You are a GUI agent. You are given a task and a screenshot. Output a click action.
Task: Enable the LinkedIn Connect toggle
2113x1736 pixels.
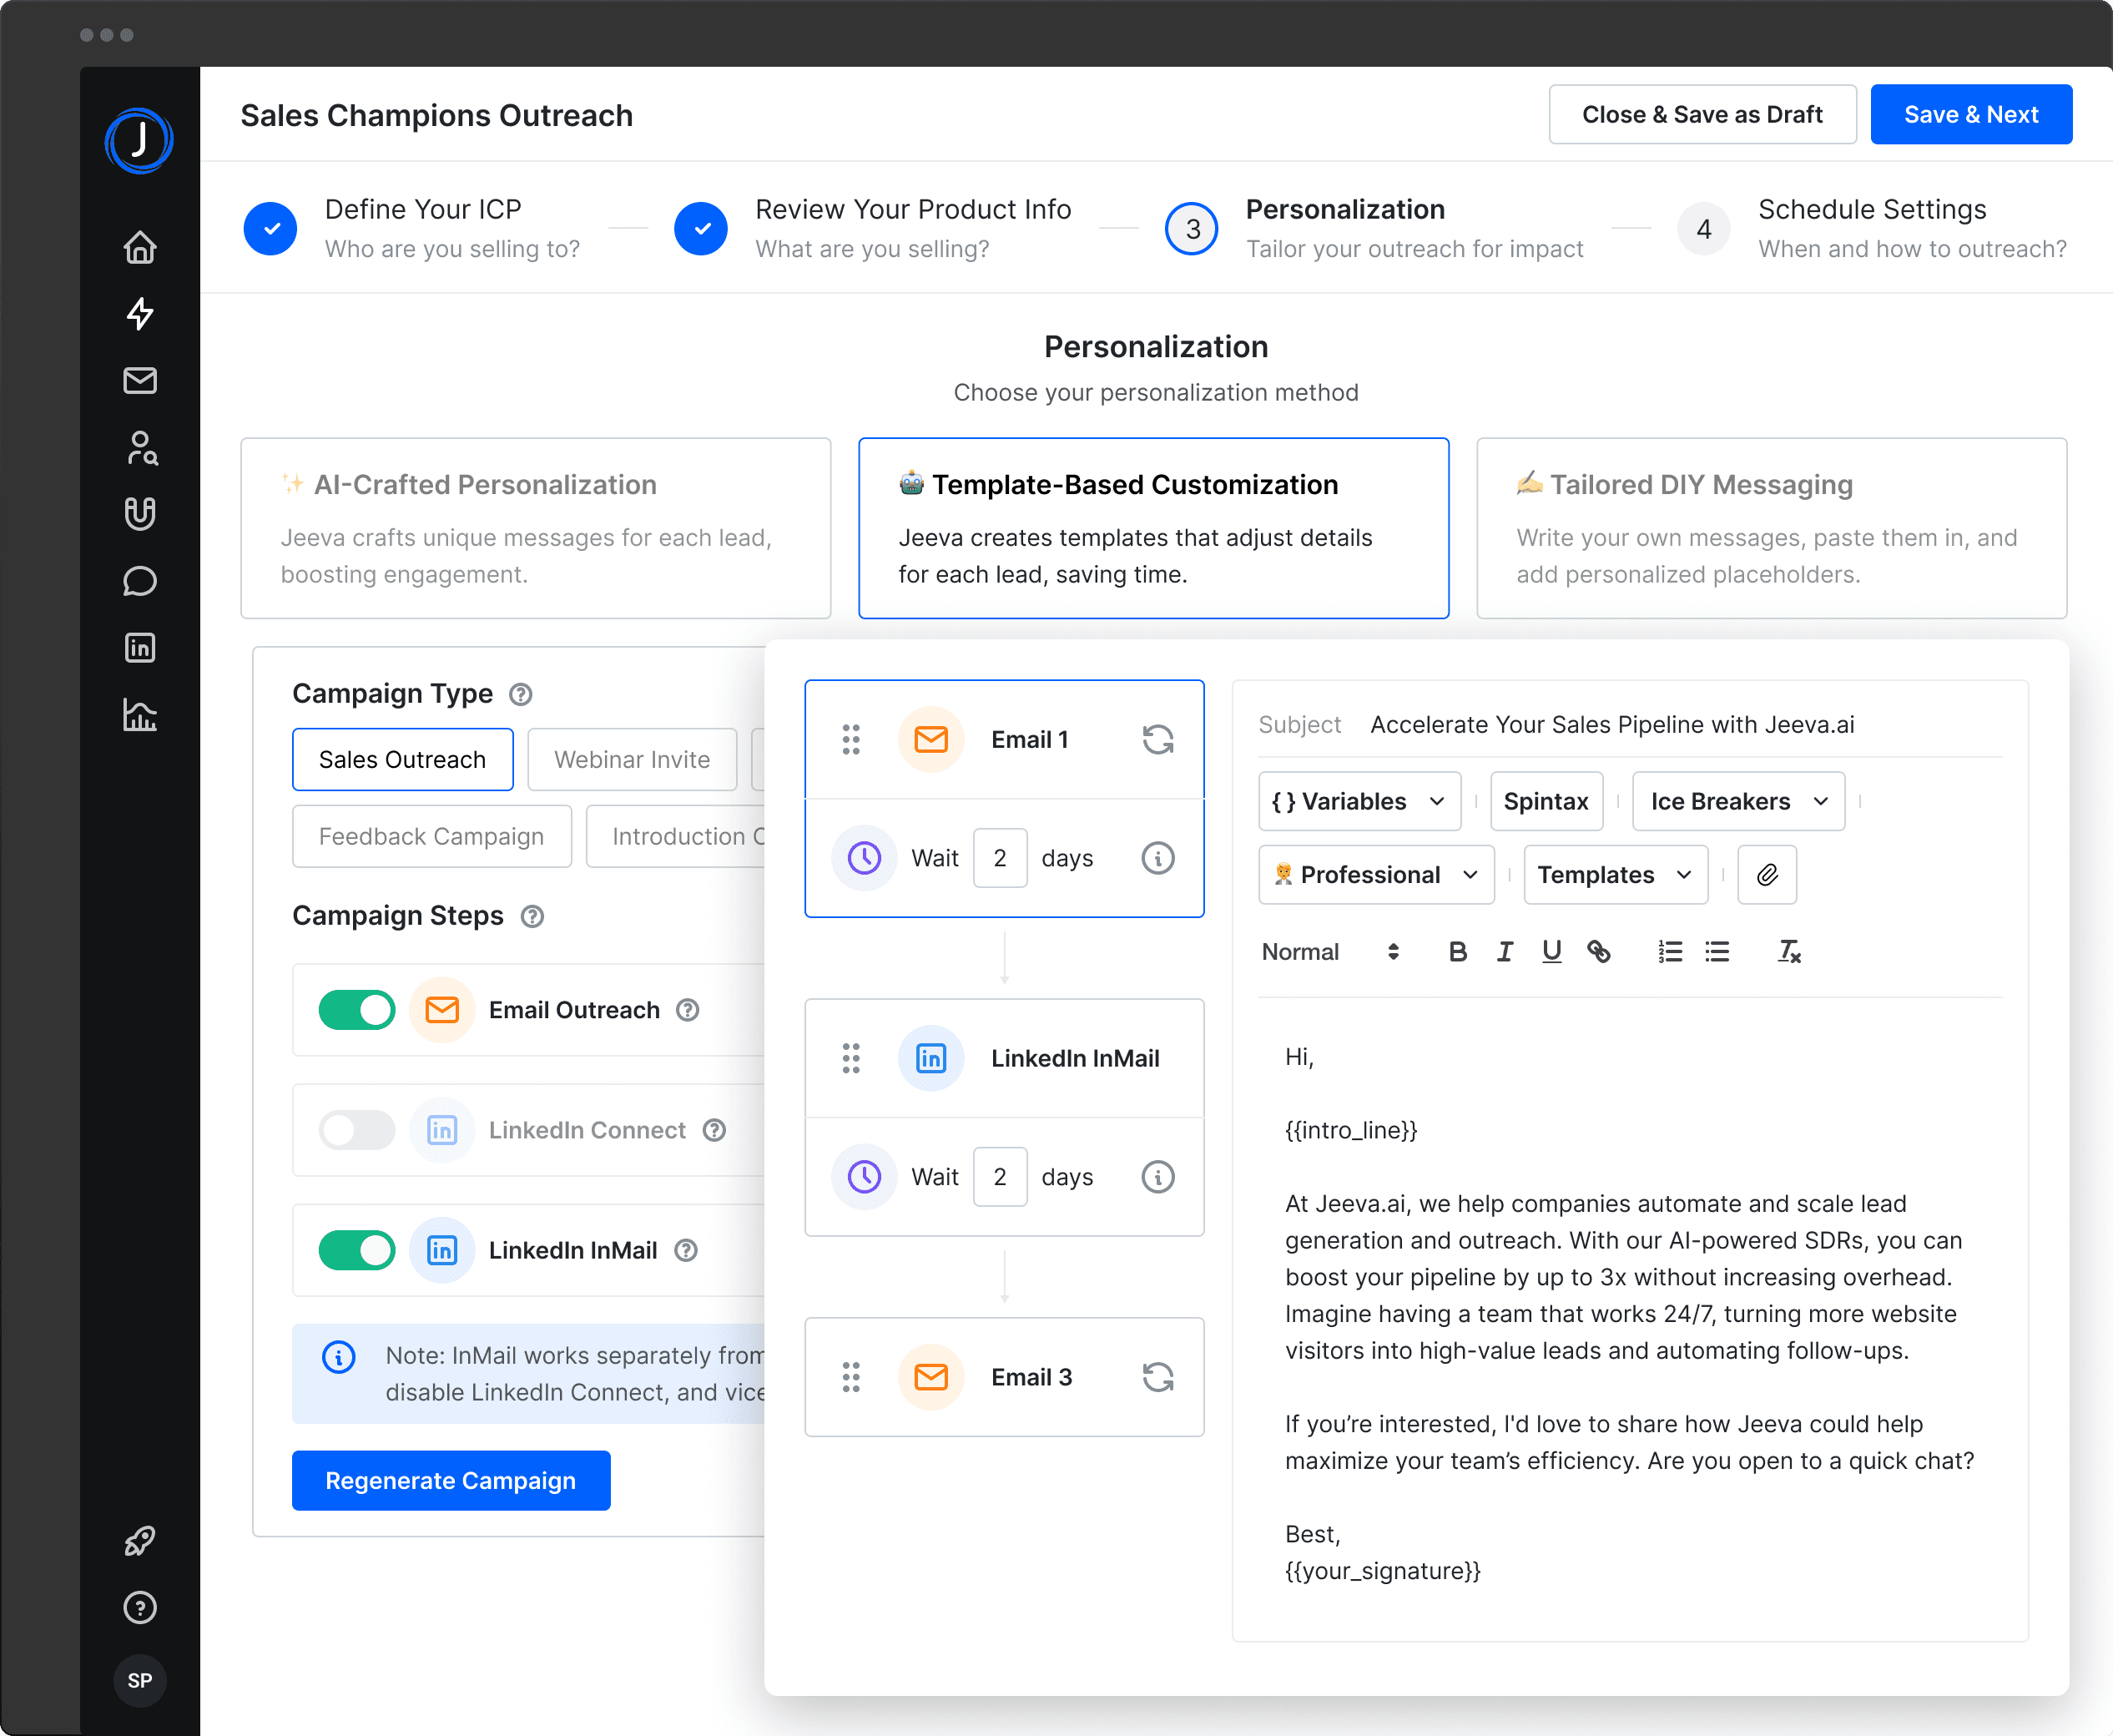click(357, 1130)
